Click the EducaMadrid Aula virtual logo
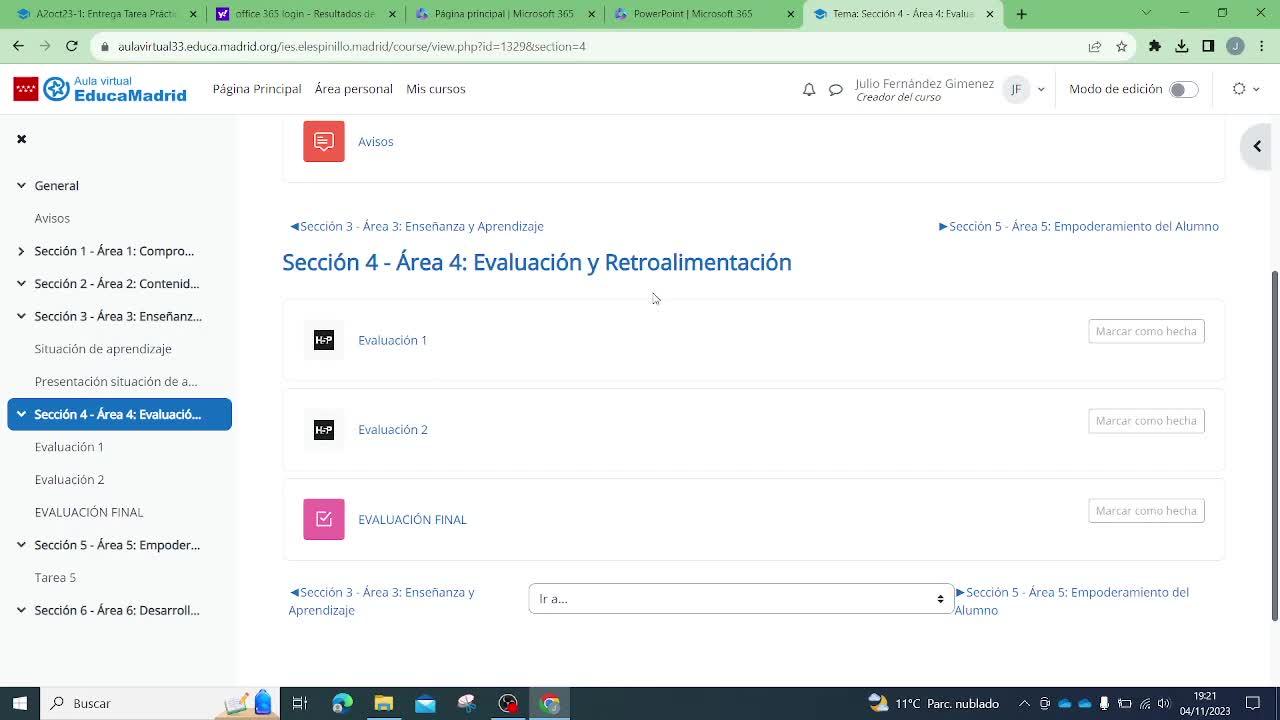The height and width of the screenshot is (720, 1280). (x=100, y=89)
